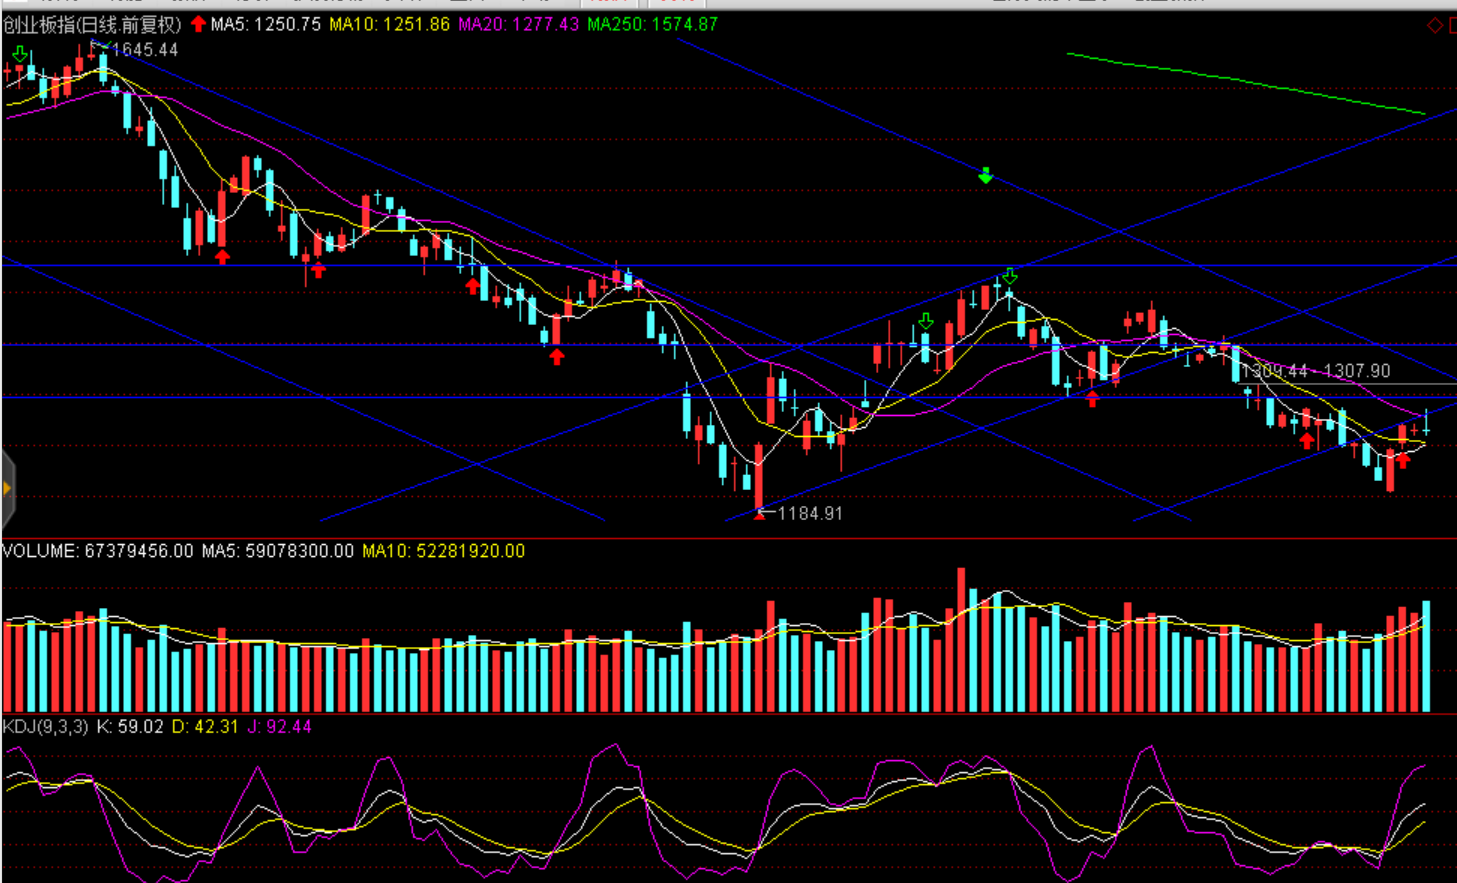Click the red buy arrow below the 1184.91 low
This screenshot has height=883, width=1457.
coord(759,513)
